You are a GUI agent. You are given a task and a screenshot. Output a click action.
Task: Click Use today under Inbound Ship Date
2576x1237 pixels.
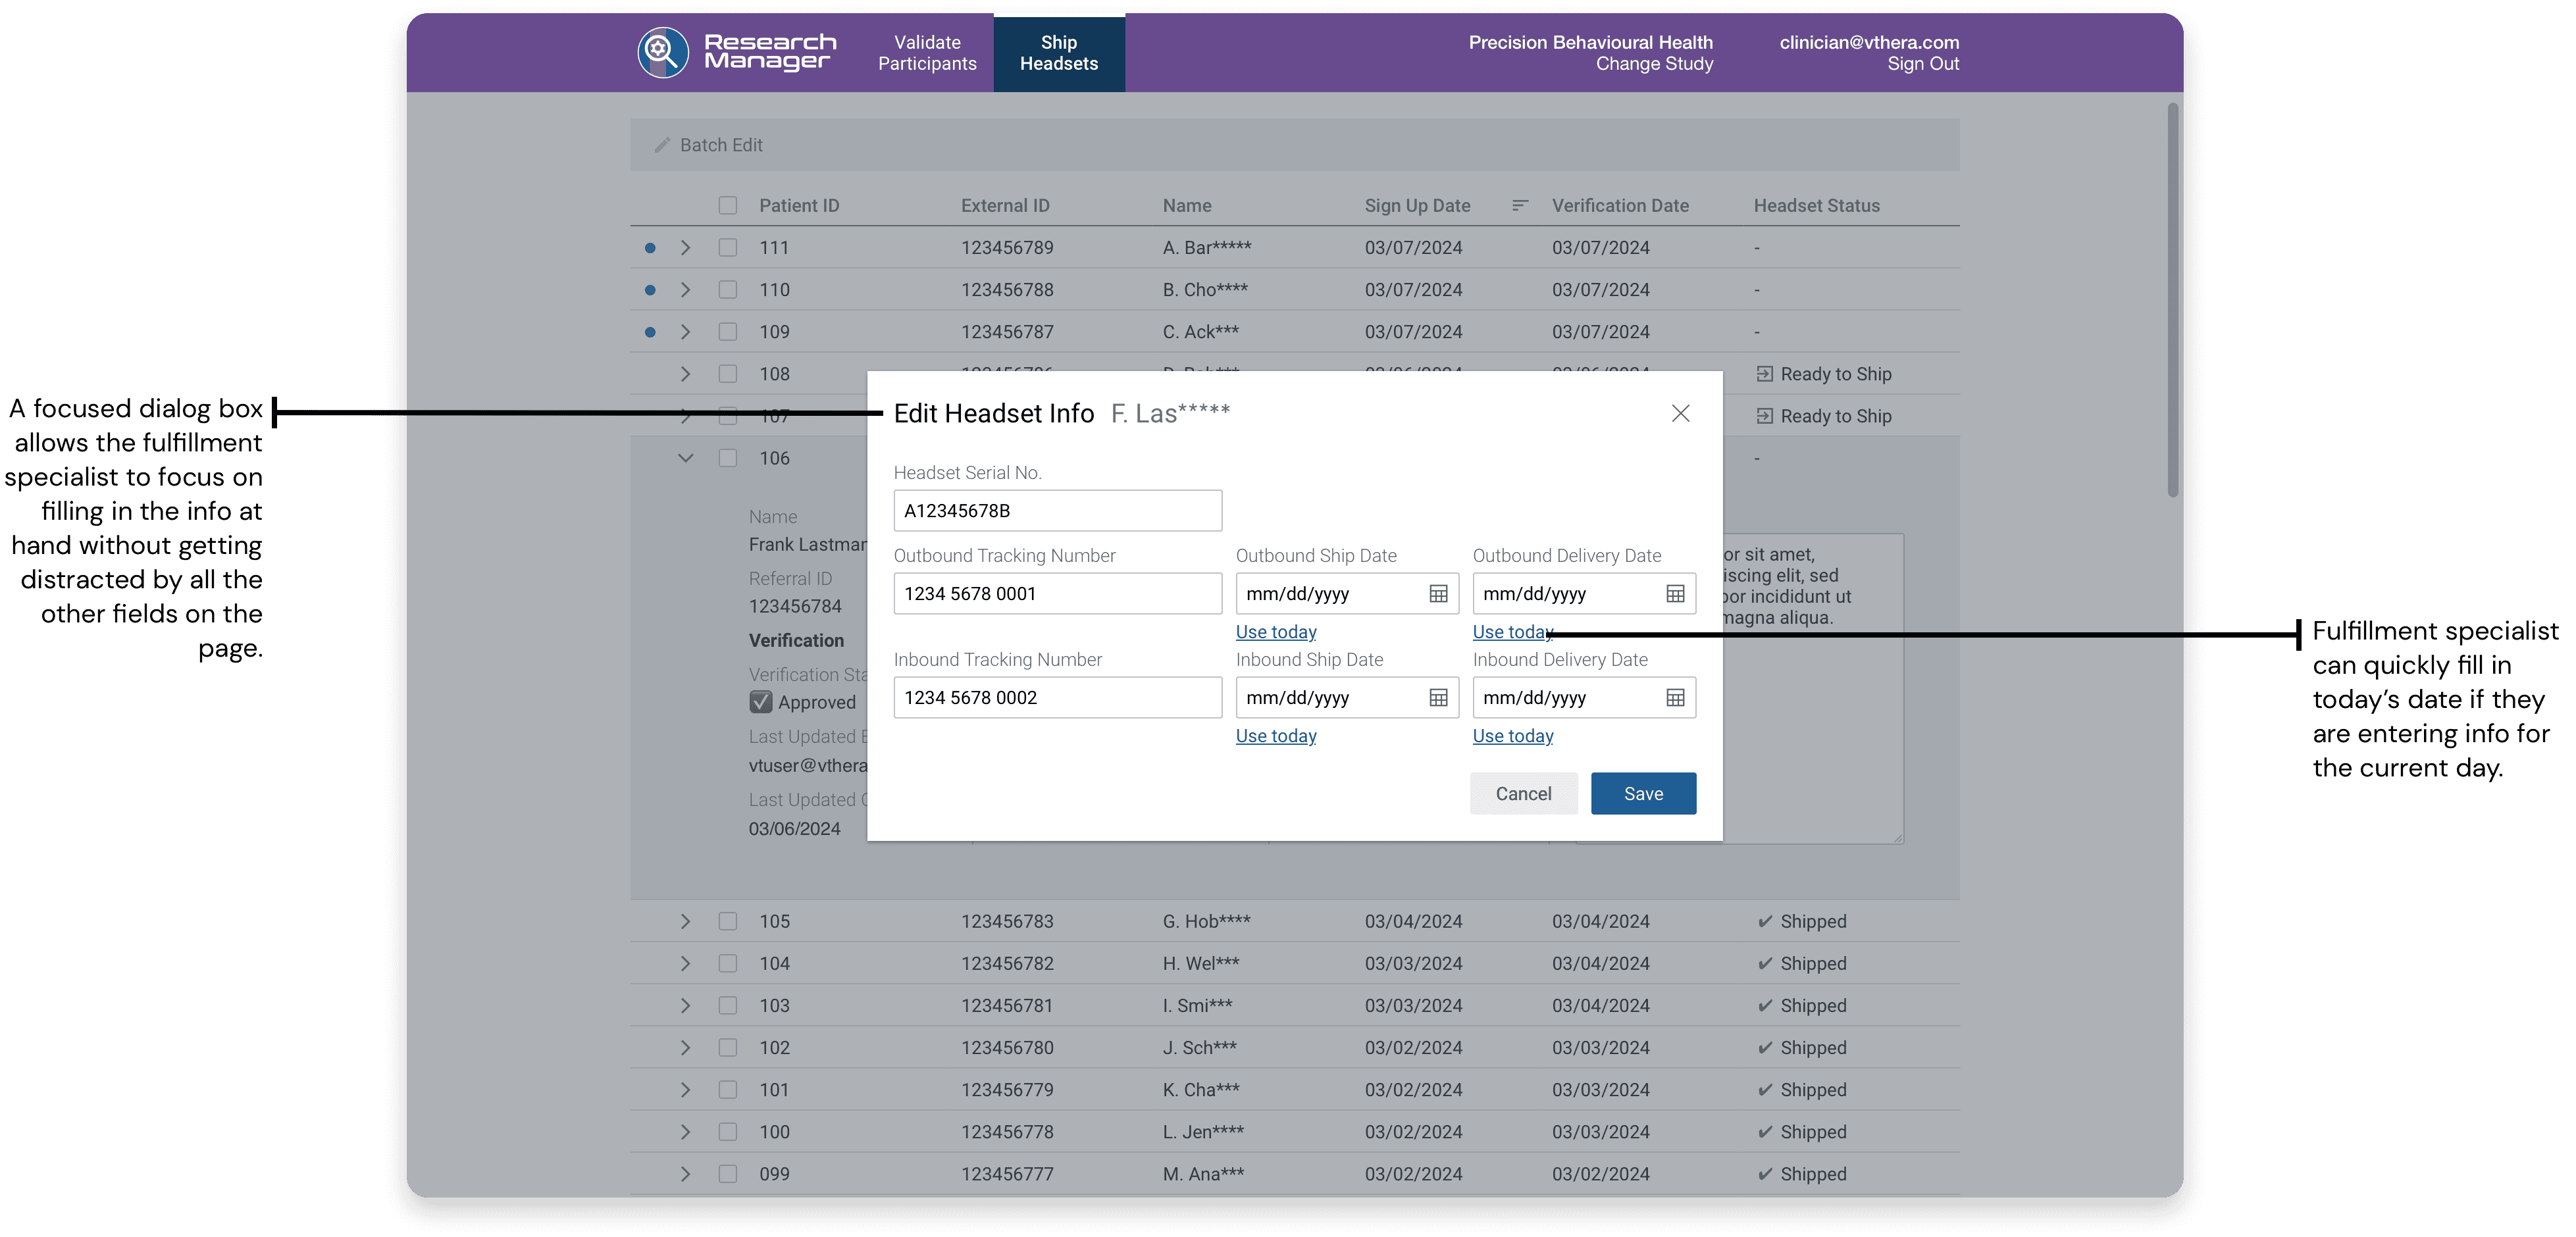click(1275, 736)
